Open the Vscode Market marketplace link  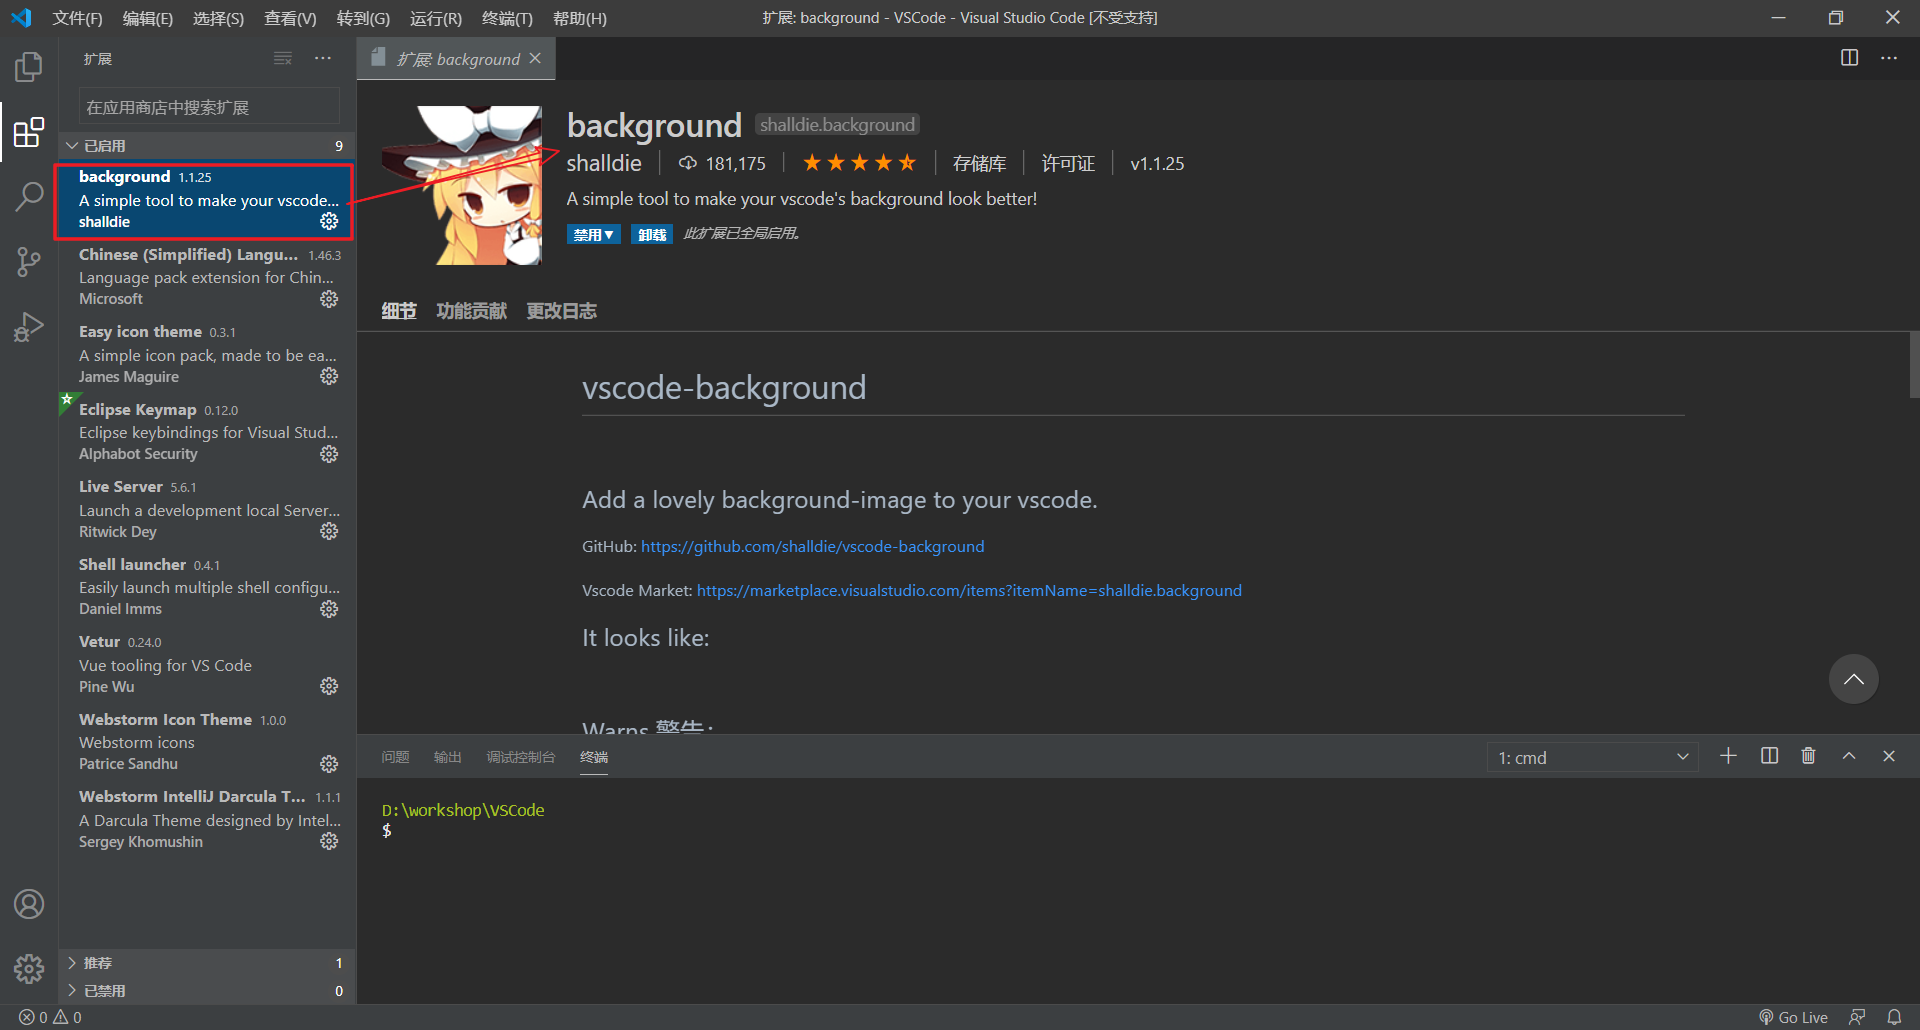969,590
